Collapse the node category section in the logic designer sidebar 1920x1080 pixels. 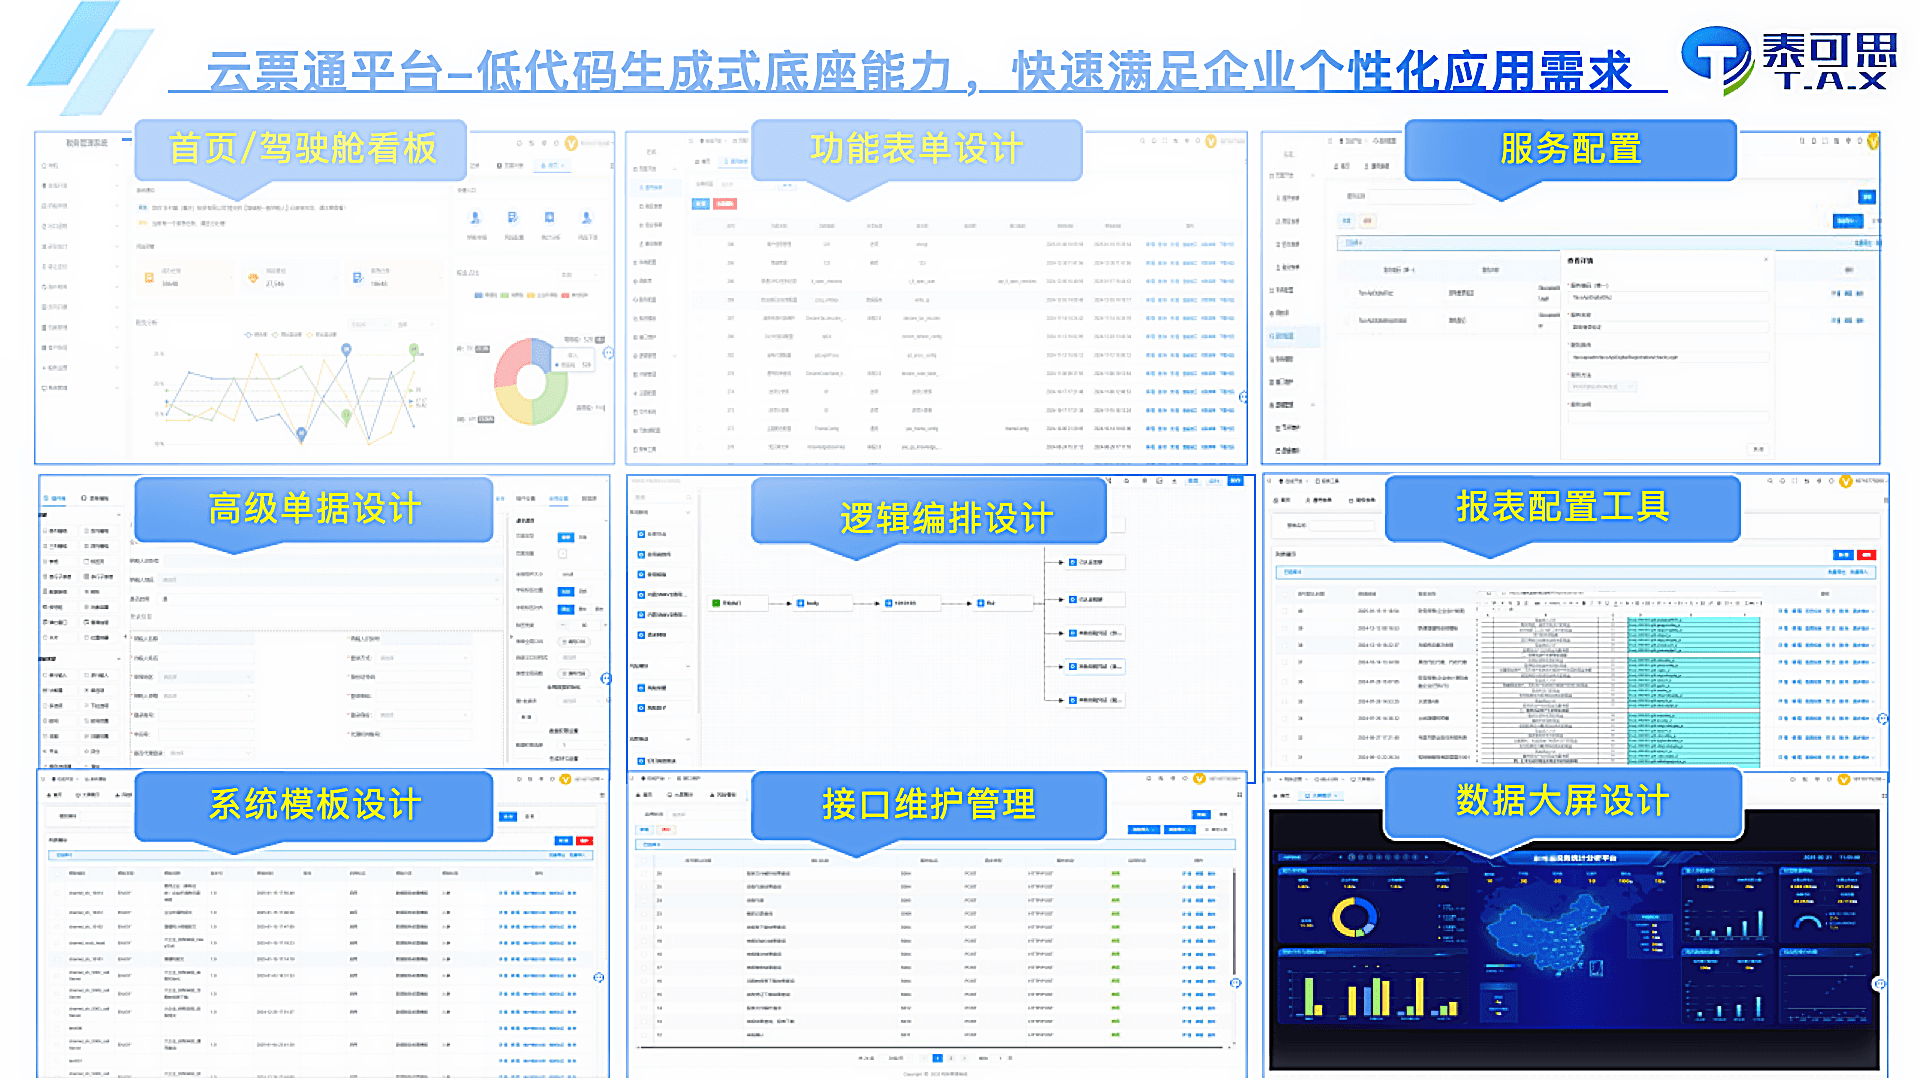(686, 512)
